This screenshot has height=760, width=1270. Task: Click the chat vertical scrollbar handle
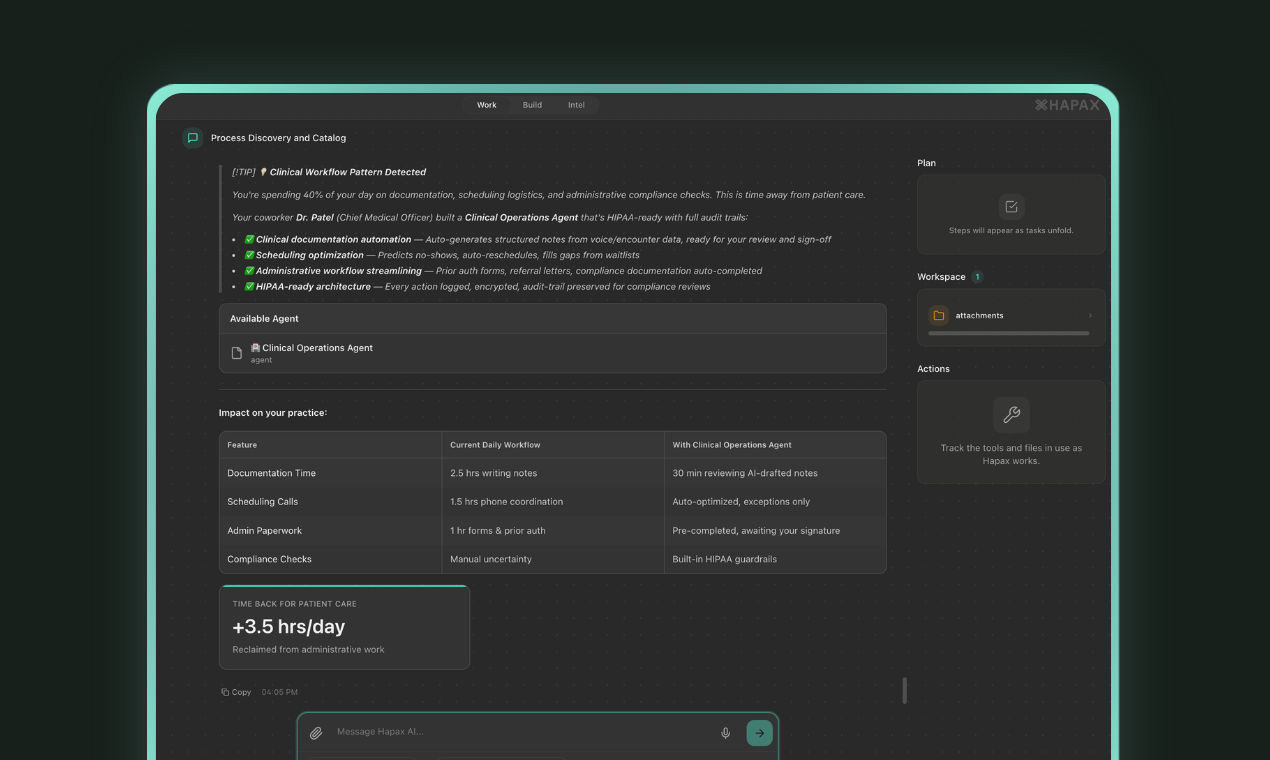[x=905, y=690]
